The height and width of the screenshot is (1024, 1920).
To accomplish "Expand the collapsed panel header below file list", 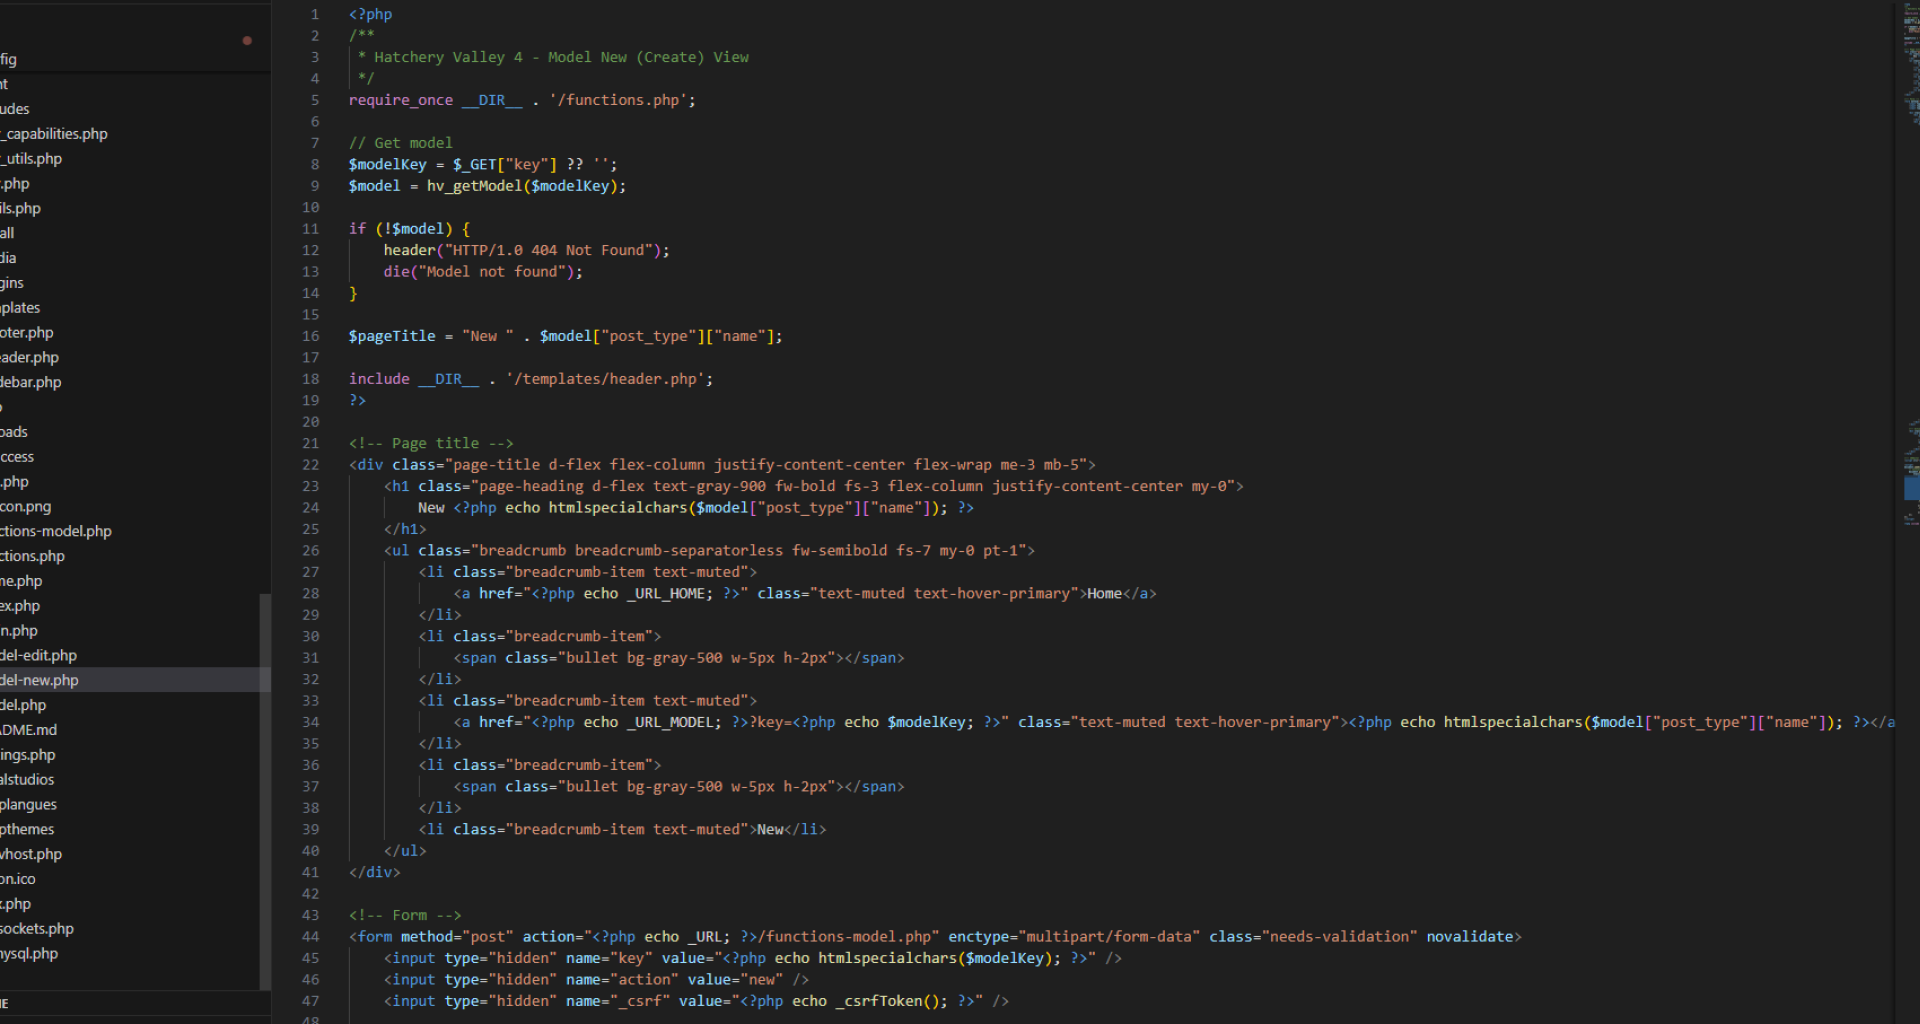I will point(100,1003).
